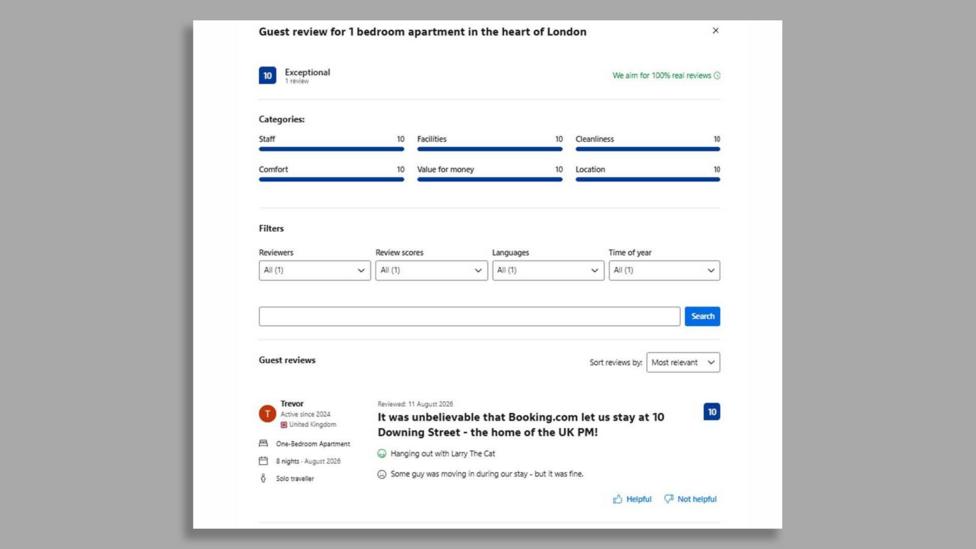
Task: Click the '8 nights · August 2026' text
Action: [x=308, y=461]
